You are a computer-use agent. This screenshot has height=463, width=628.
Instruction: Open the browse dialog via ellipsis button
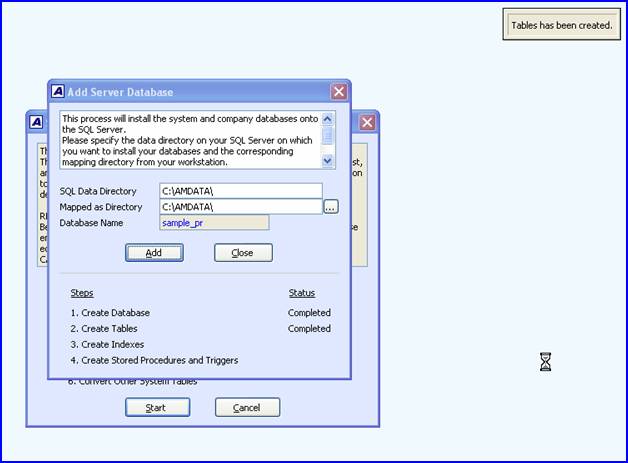[331, 207]
